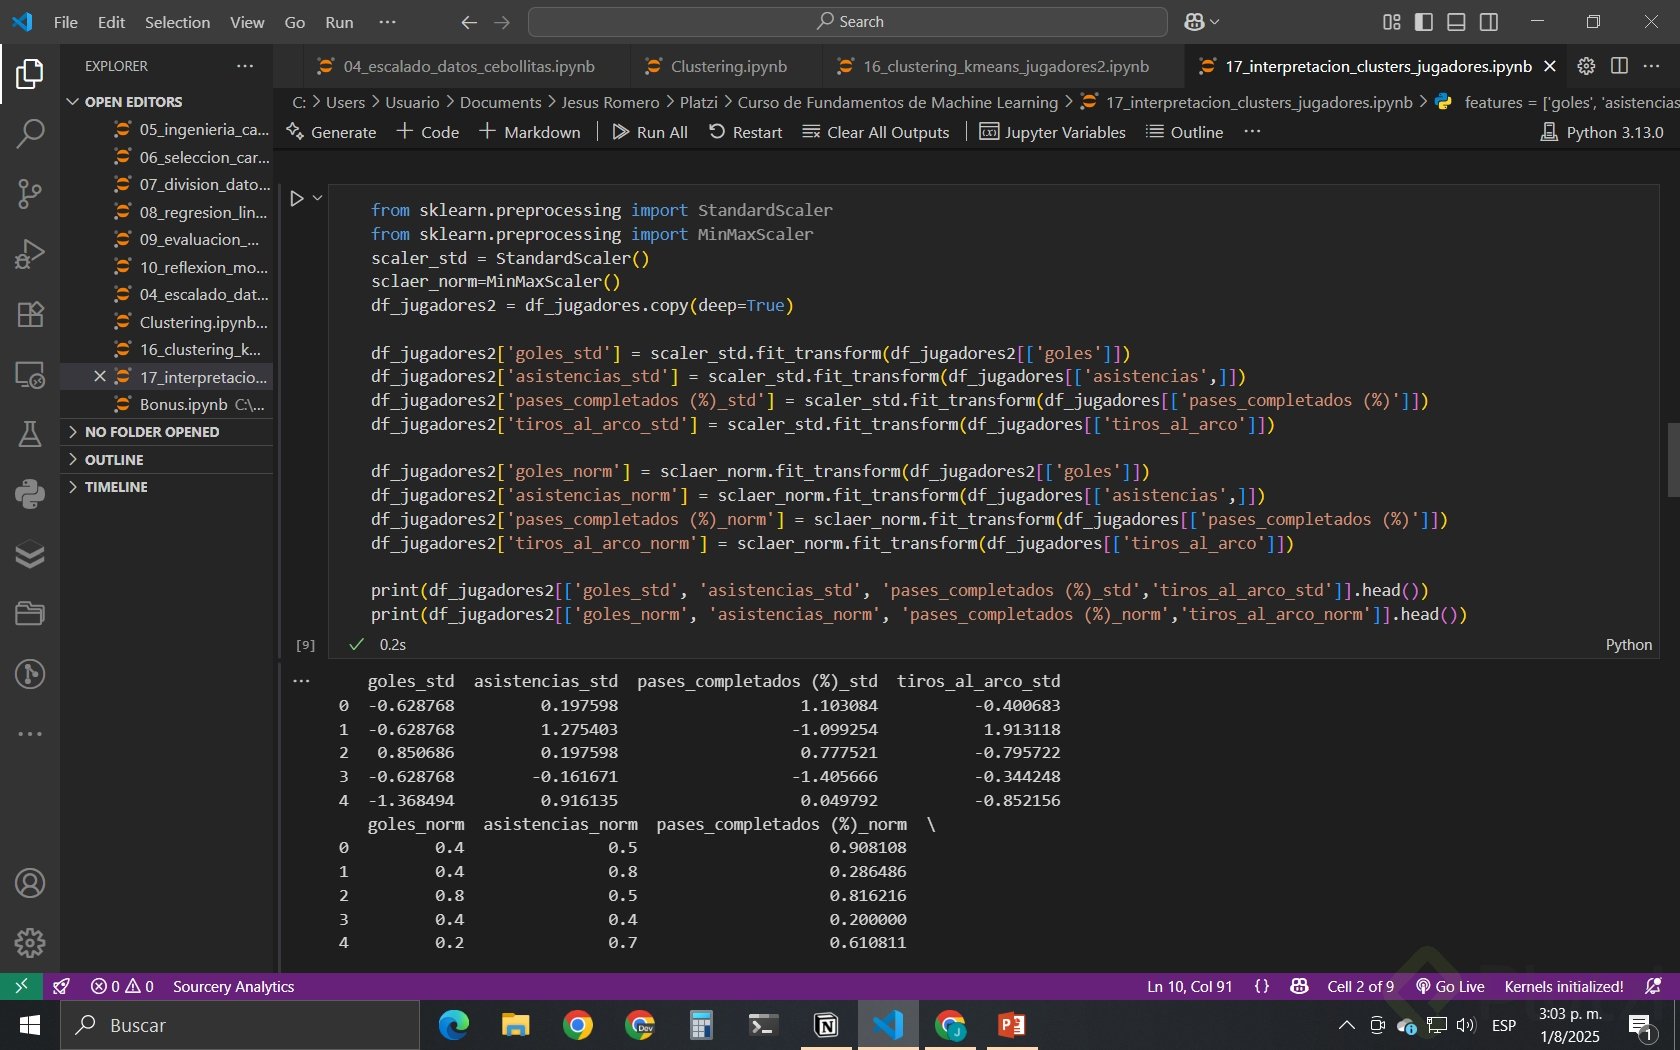
Task: Expand the TIMELINE section
Action: [x=116, y=487]
